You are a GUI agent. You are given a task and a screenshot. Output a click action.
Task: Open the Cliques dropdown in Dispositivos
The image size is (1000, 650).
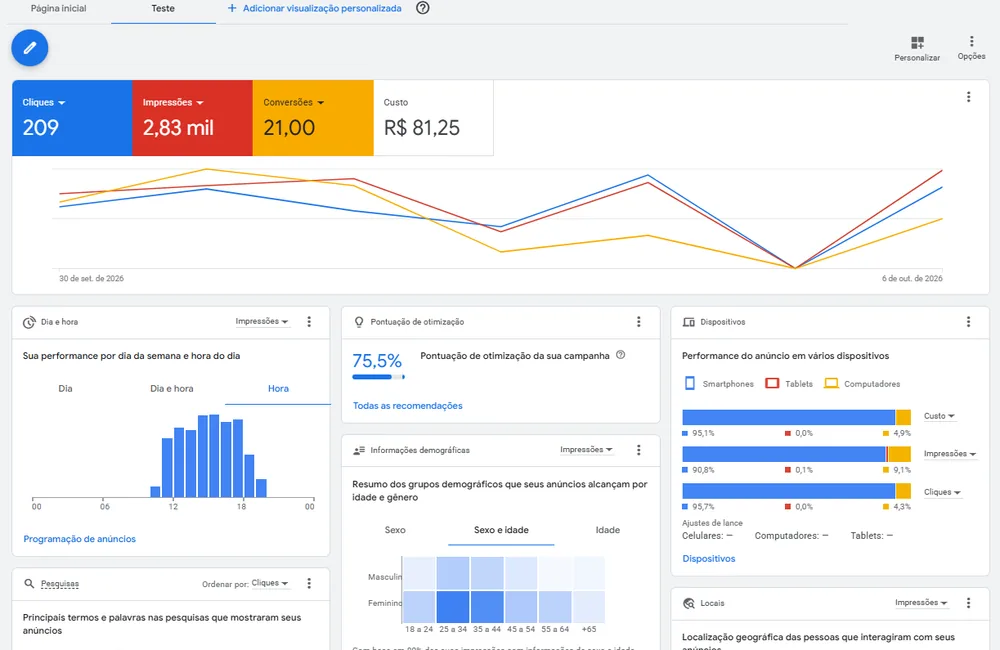943,492
